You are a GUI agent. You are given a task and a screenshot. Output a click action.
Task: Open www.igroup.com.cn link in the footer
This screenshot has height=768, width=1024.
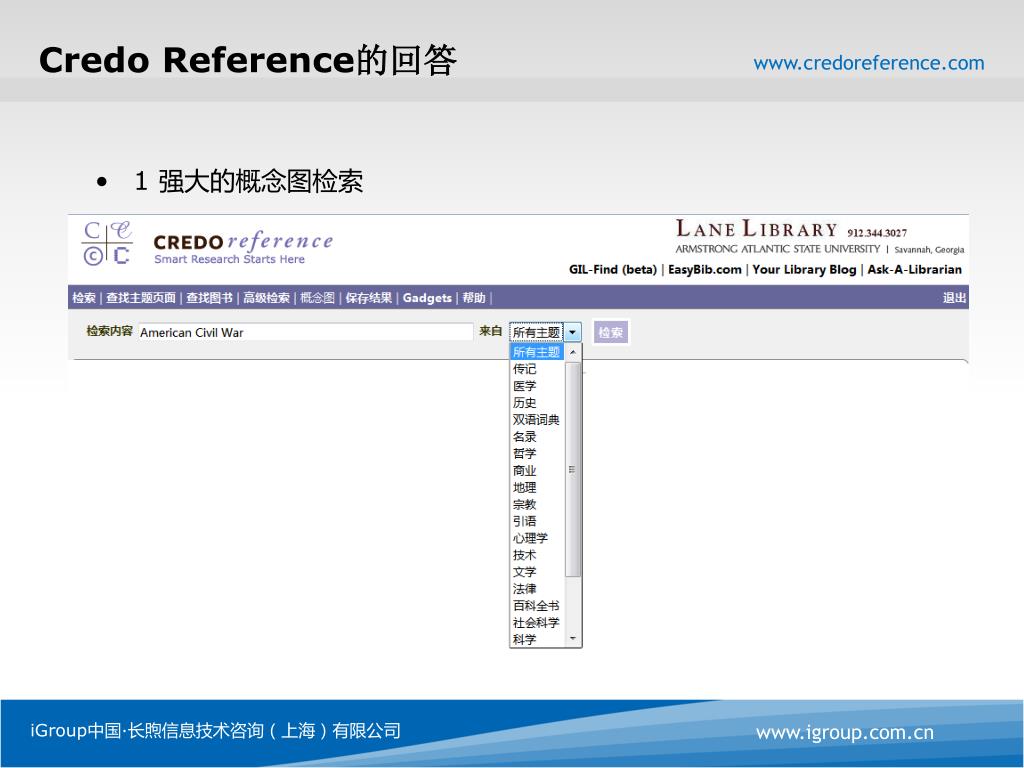[844, 733]
